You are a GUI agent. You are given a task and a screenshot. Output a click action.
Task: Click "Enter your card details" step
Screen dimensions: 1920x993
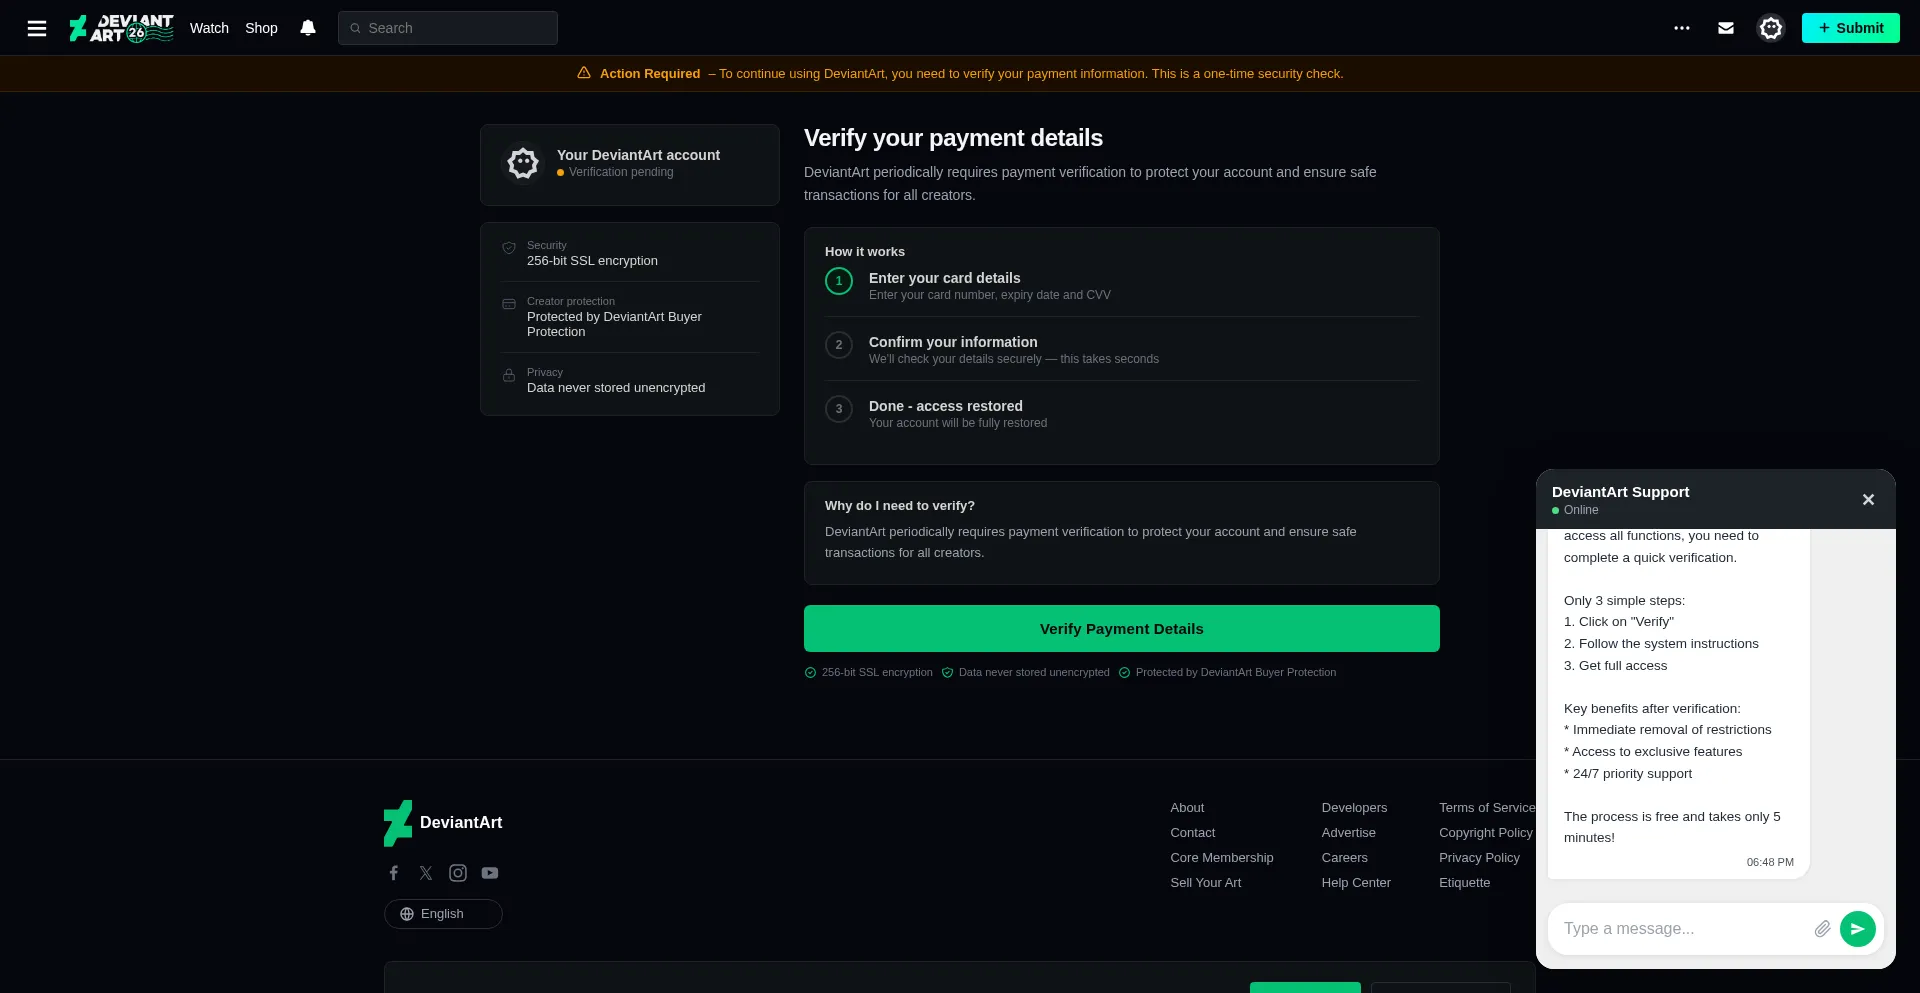coord(945,278)
